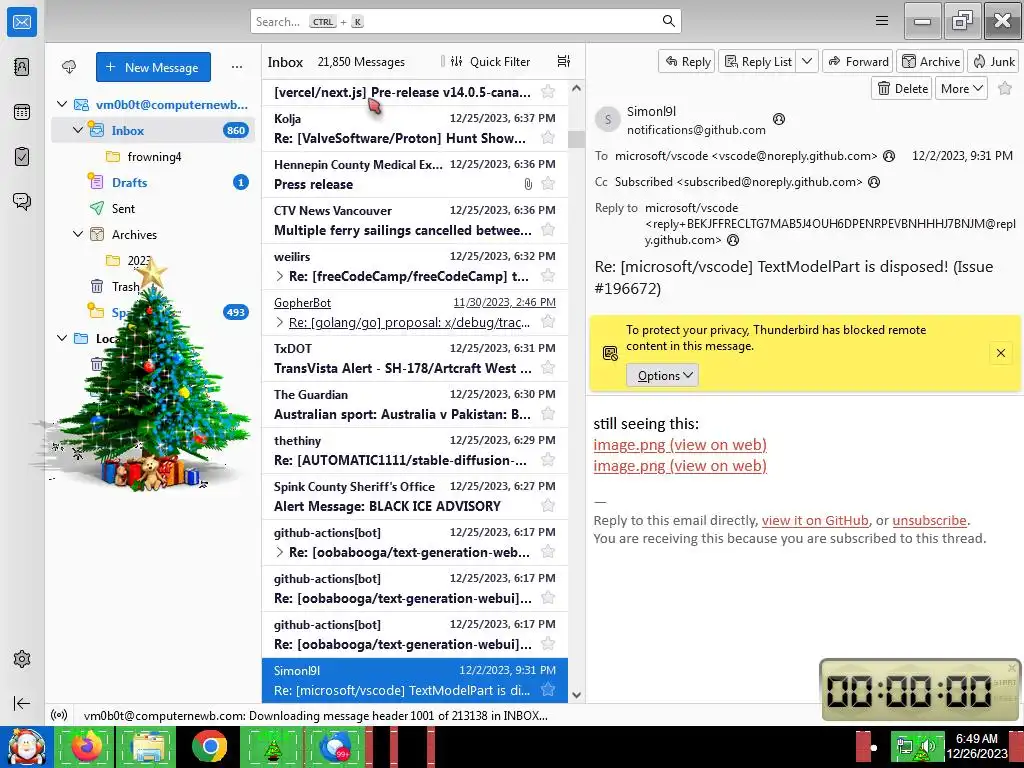This screenshot has width=1024, height=768.
Task: Open remote content Options dropdown
Action: [662, 376]
